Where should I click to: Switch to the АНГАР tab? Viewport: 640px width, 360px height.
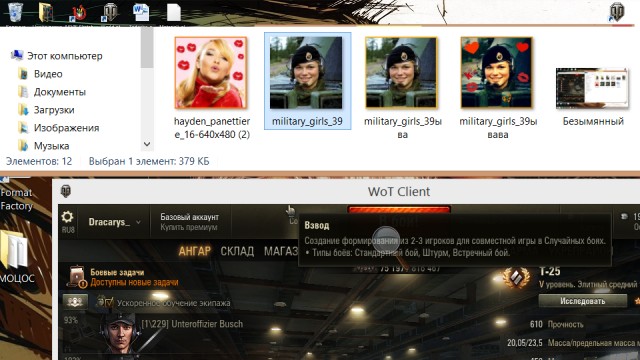coord(195,251)
